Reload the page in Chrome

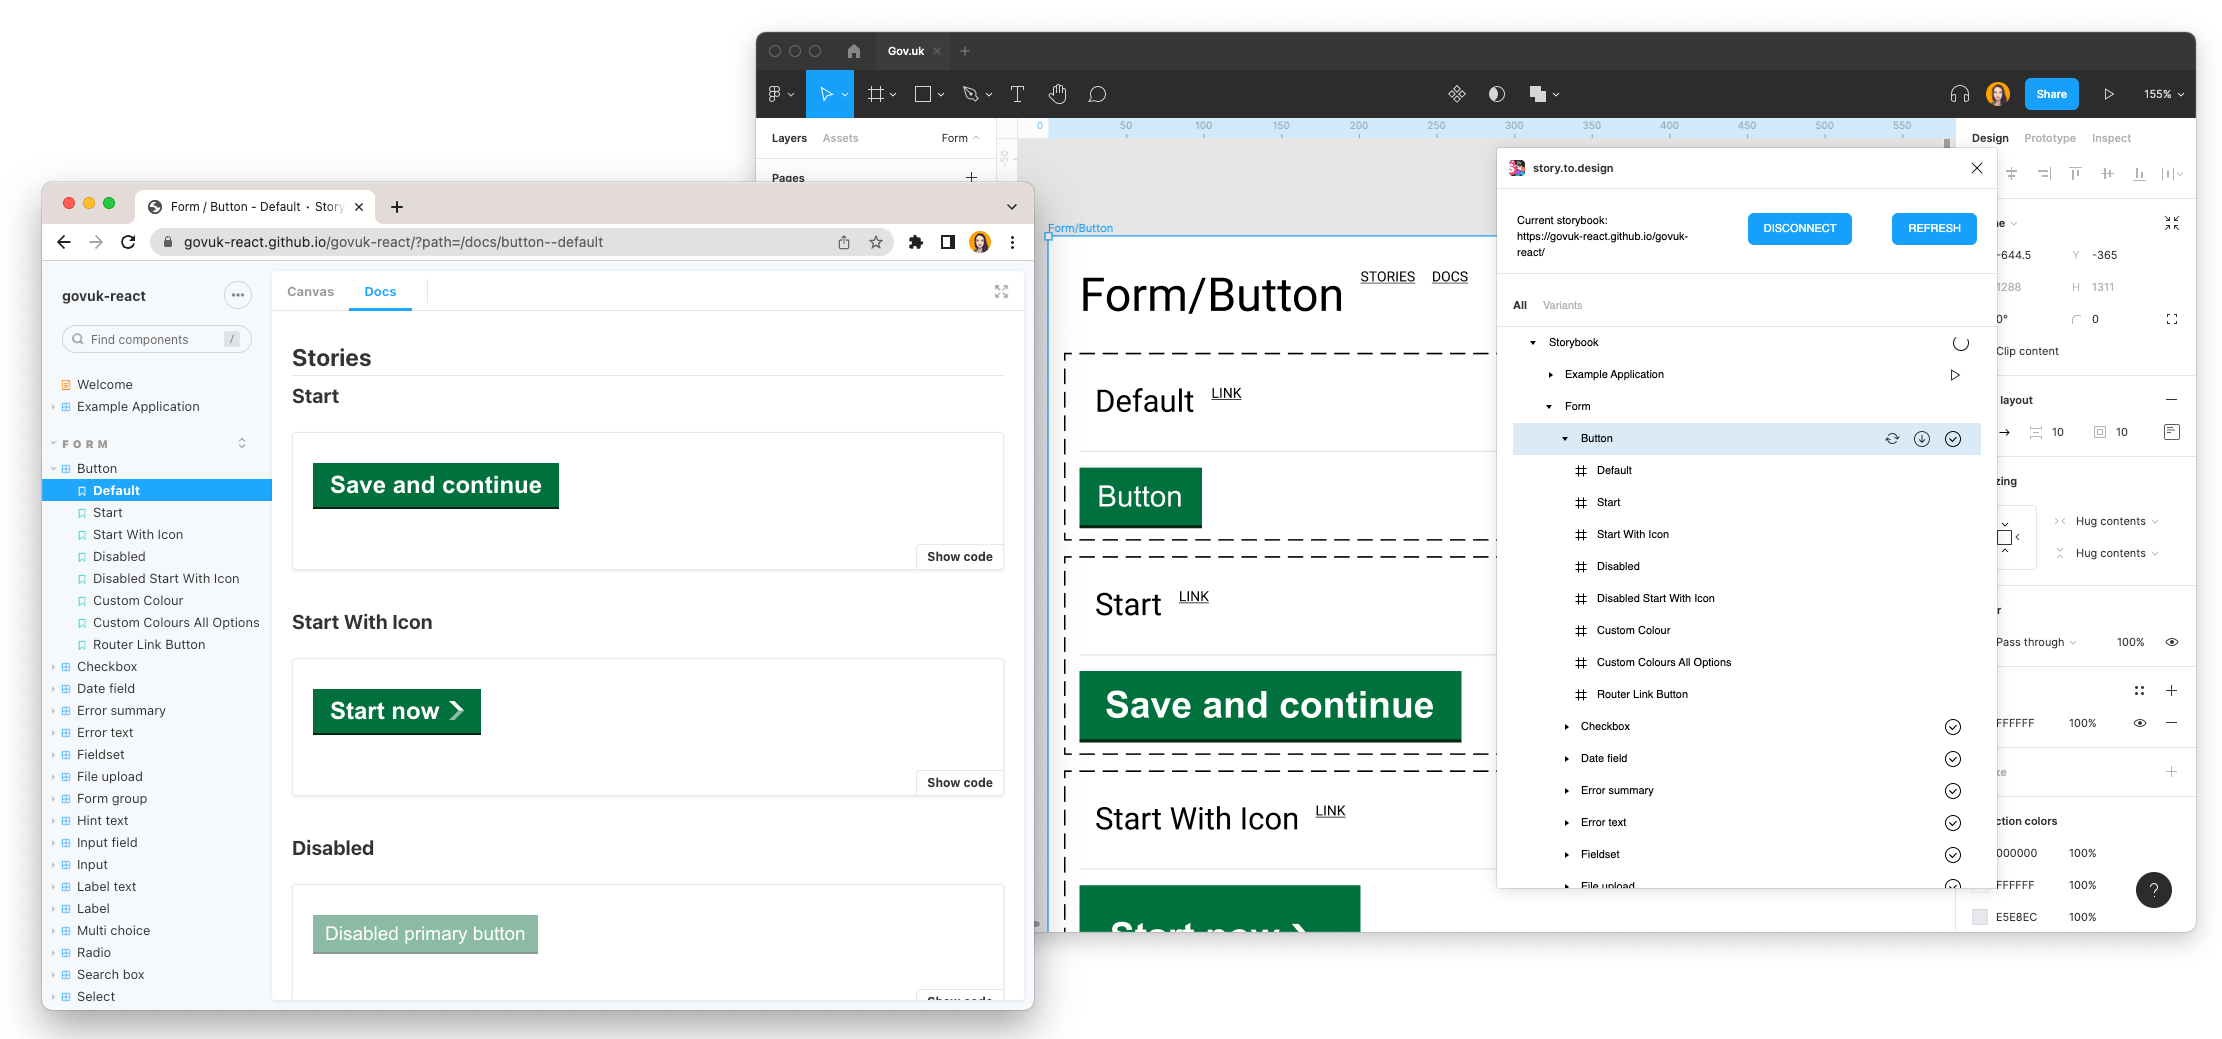click(x=128, y=242)
